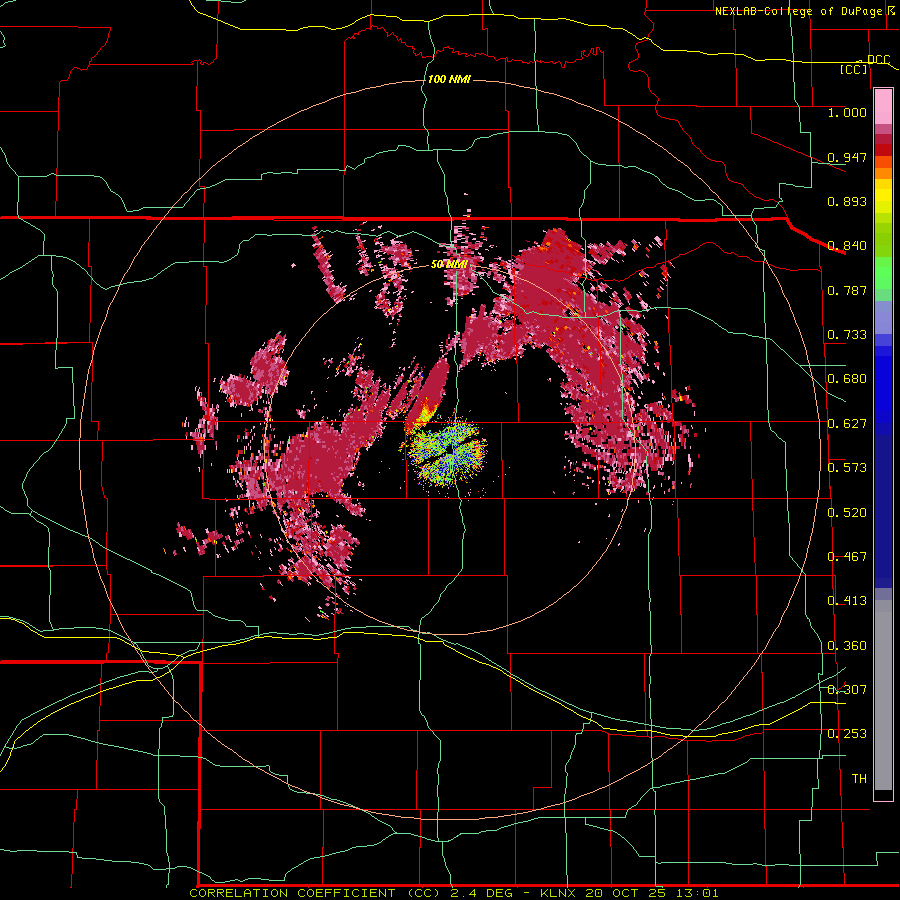Pick the bright green color bar segment

click(883, 273)
